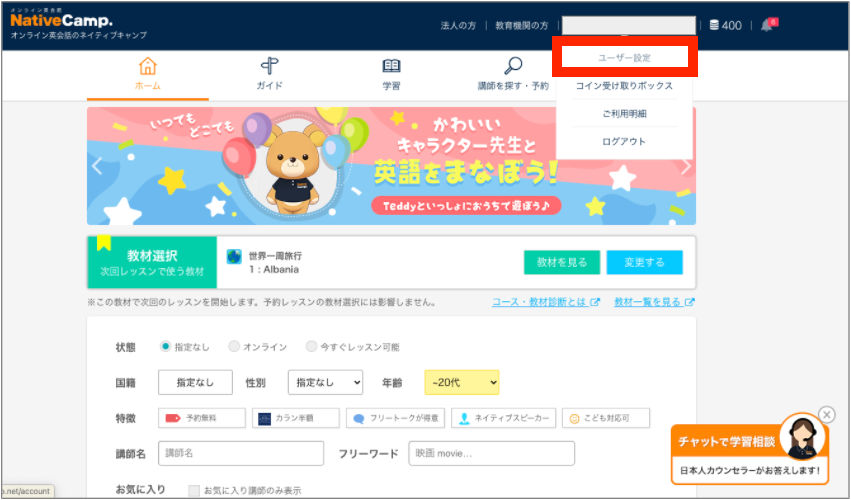Viewport: 851px width, 500px height.
Task: Click the Home house icon
Action: pos(148,67)
